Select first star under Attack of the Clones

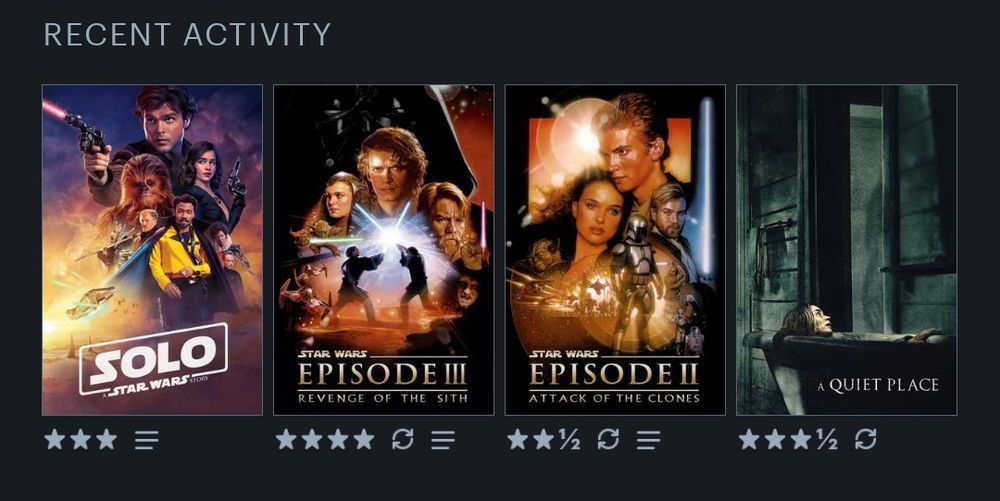click(517, 439)
